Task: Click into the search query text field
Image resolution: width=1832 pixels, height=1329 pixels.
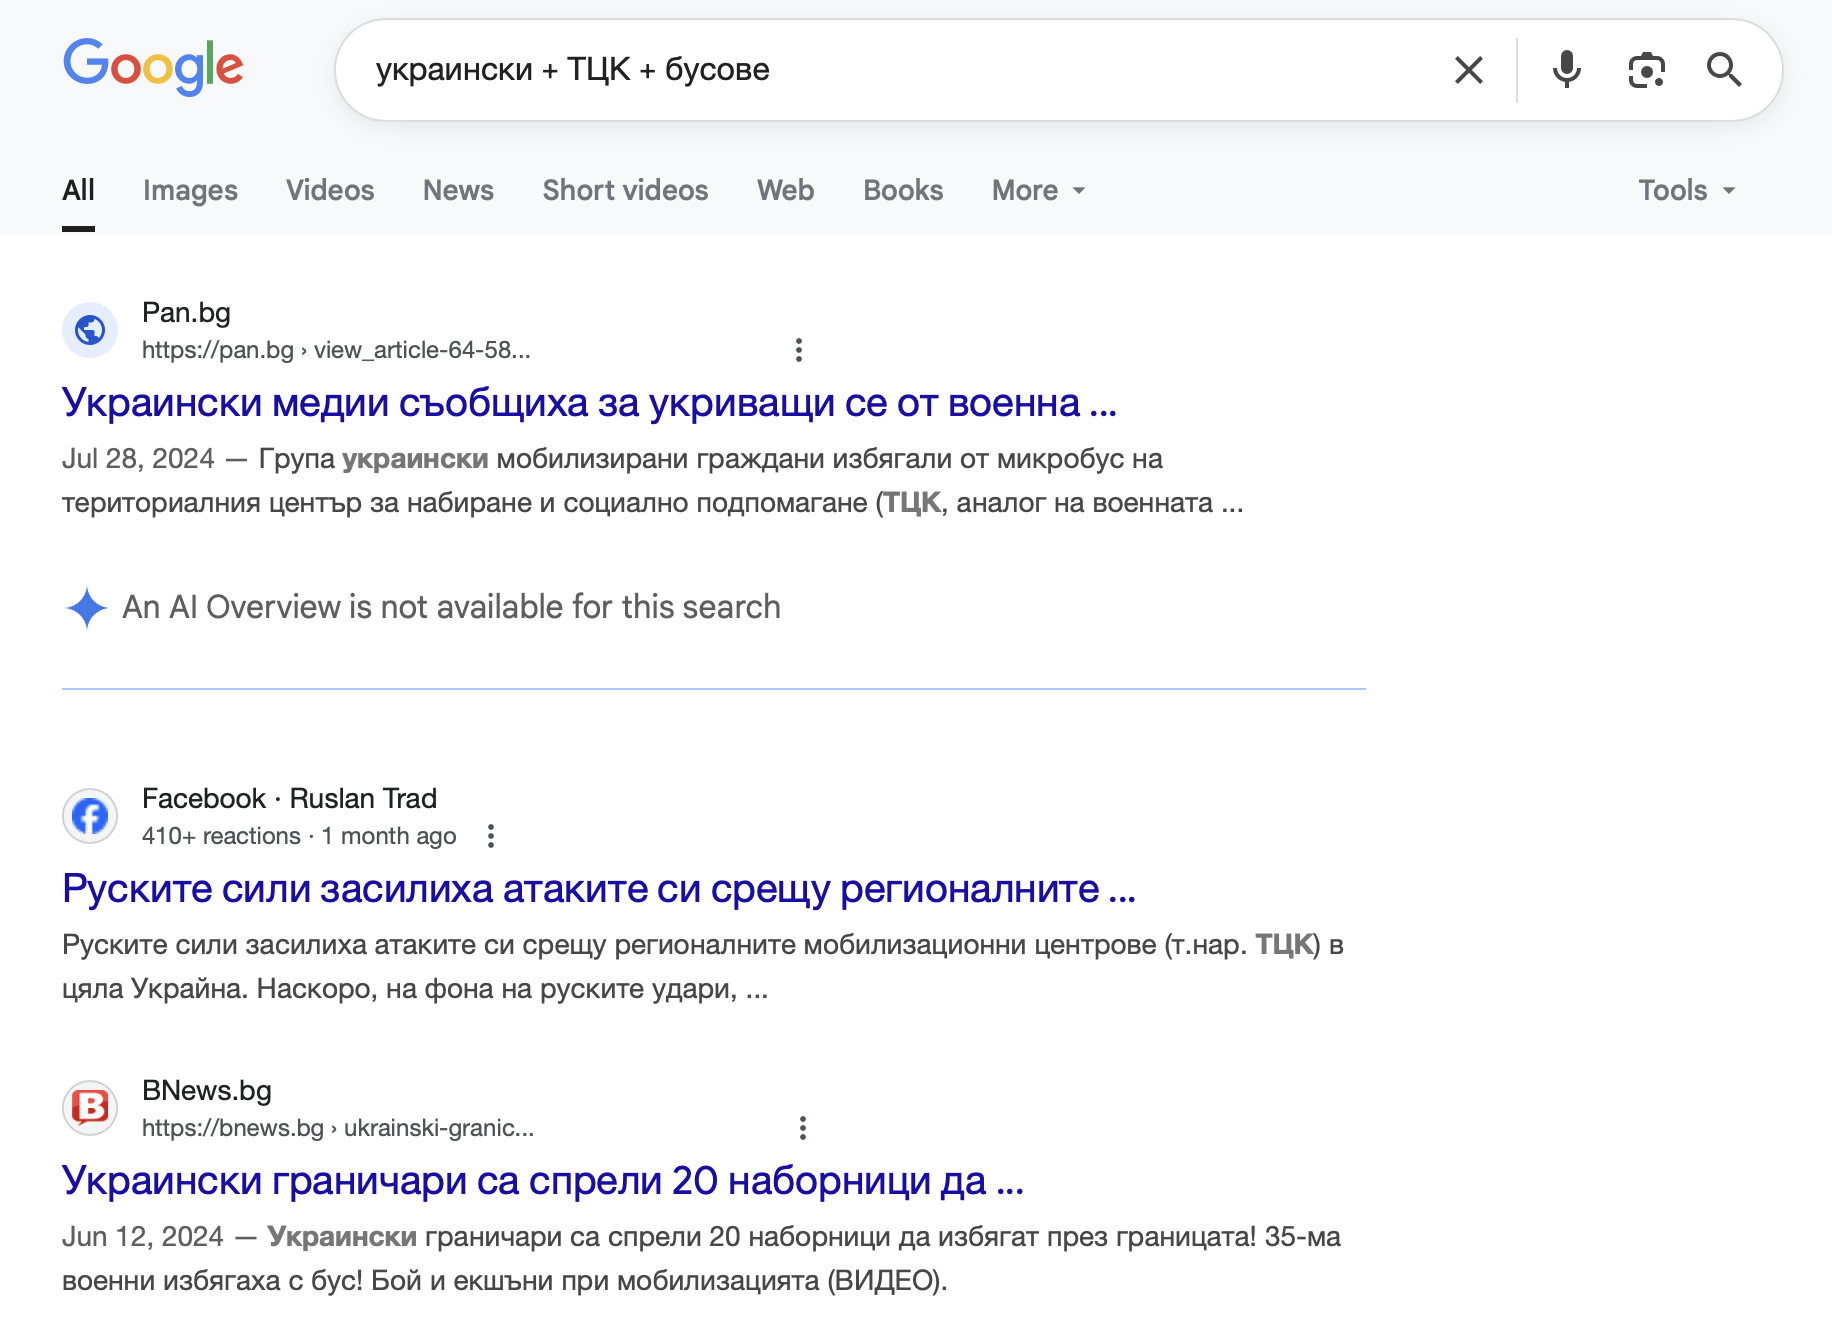Action: 900,70
